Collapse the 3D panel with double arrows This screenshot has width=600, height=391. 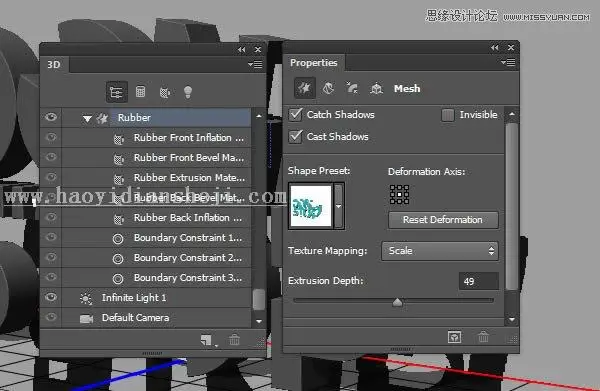(x=241, y=50)
